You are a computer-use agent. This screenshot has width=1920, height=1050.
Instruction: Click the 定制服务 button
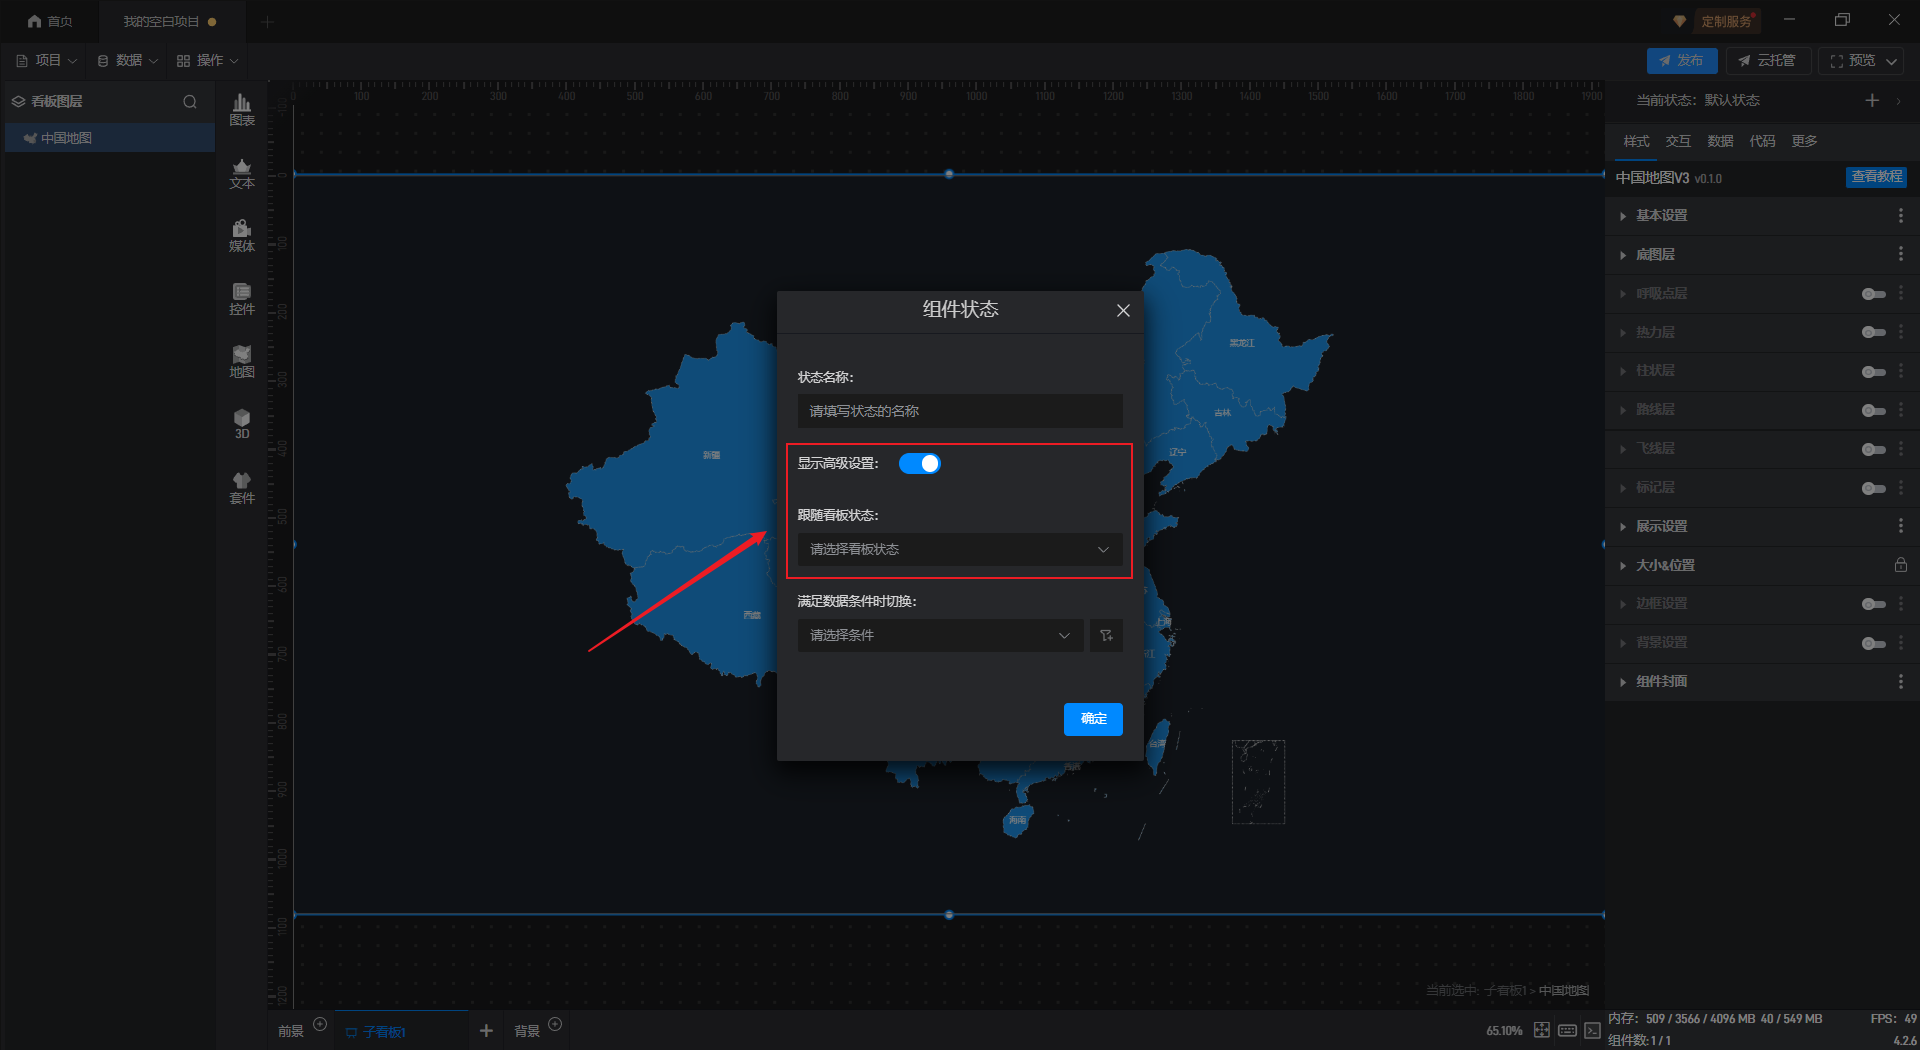coord(1727,21)
